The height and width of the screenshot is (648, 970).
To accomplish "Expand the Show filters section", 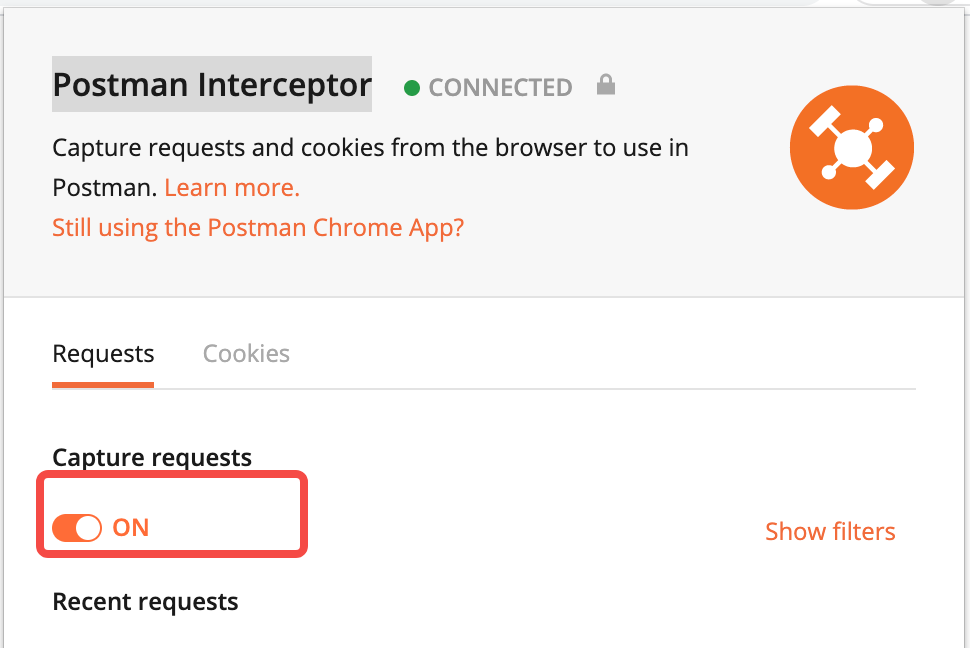I will tap(830, 531).
